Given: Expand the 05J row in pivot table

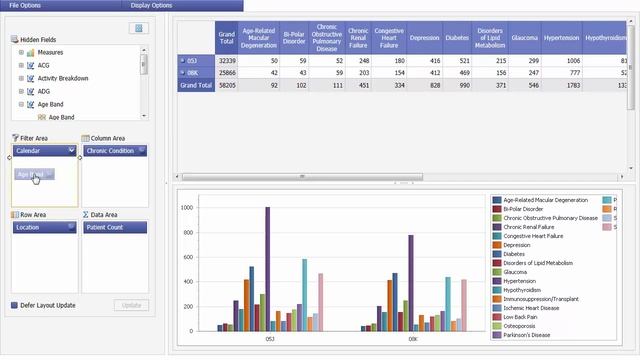Looking at the screenshot, I should [x=182, y=60].
